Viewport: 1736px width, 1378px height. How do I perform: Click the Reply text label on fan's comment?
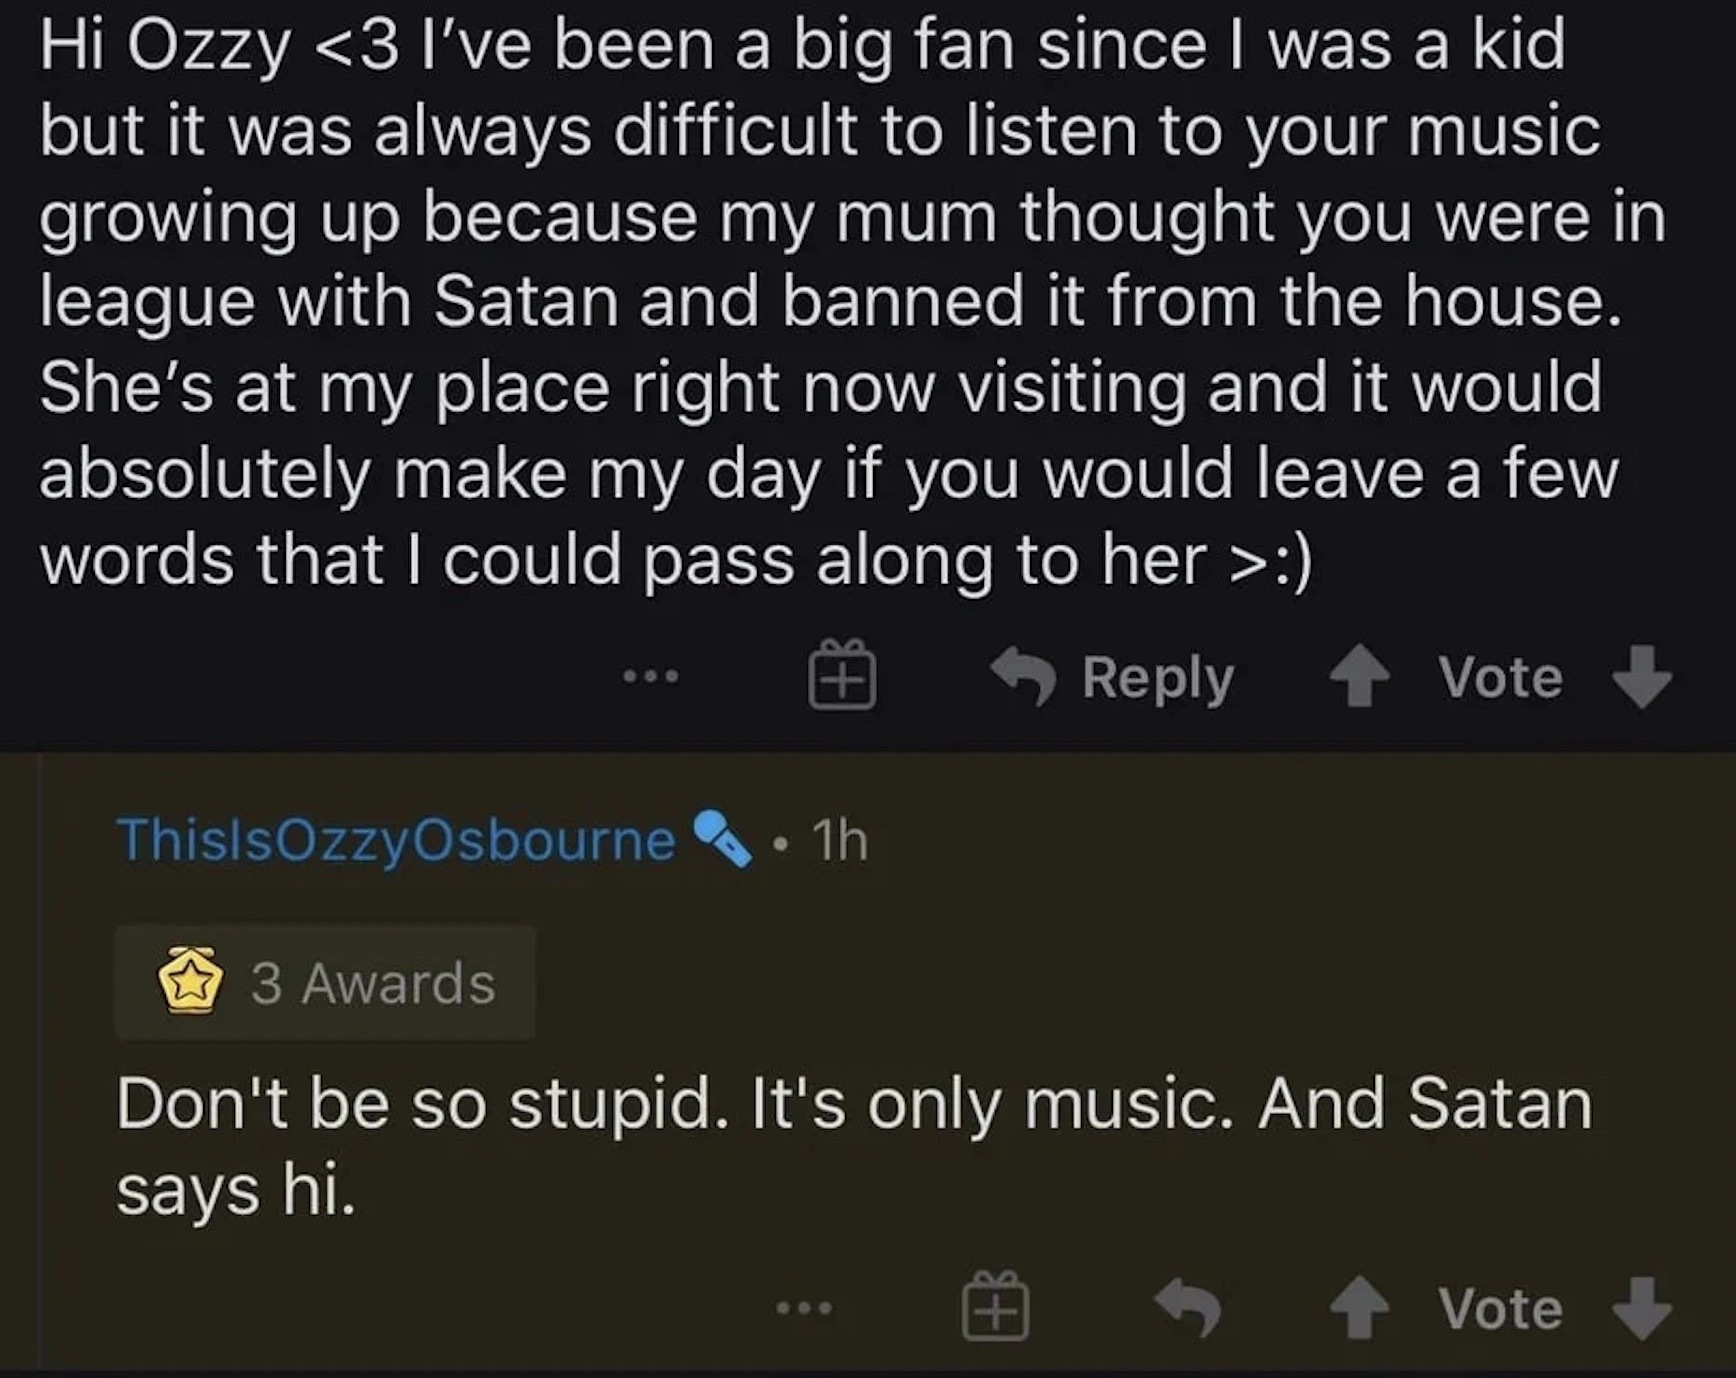(1158, 678)
